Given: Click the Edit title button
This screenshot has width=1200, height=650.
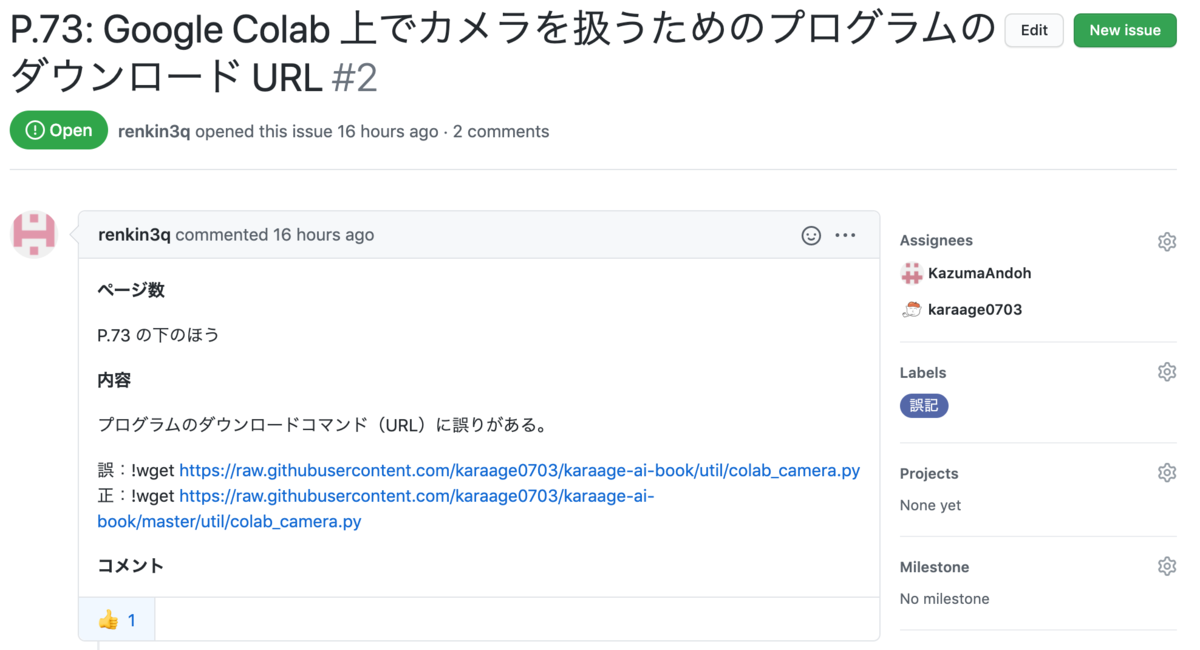Looking at the screenshot, I should pyautogui.click(x=1034, y=30).
